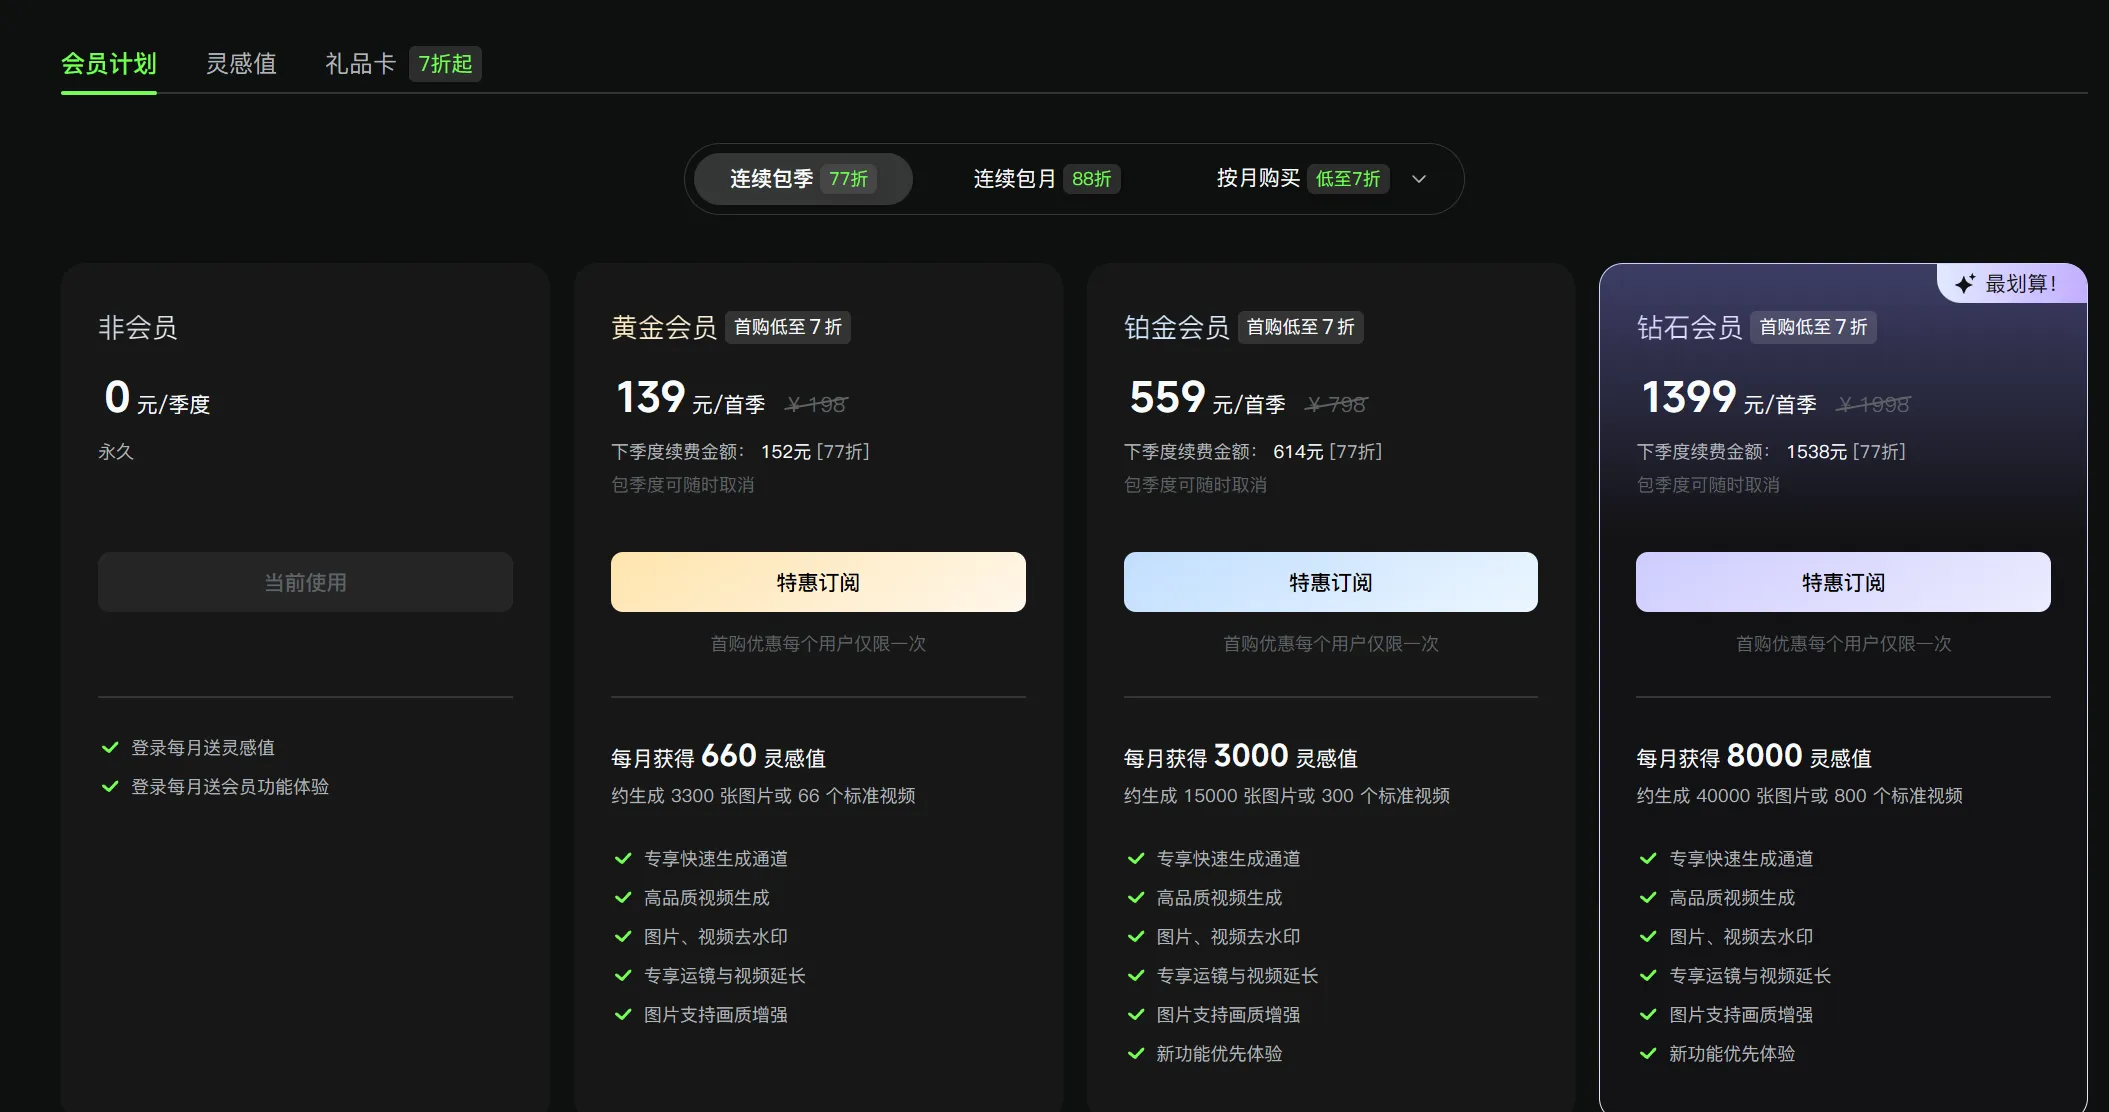Click the 黄金会员 plan title
Image resolution: width=2109 pixels, height=1112 pixels.
[x=664, y=327]
